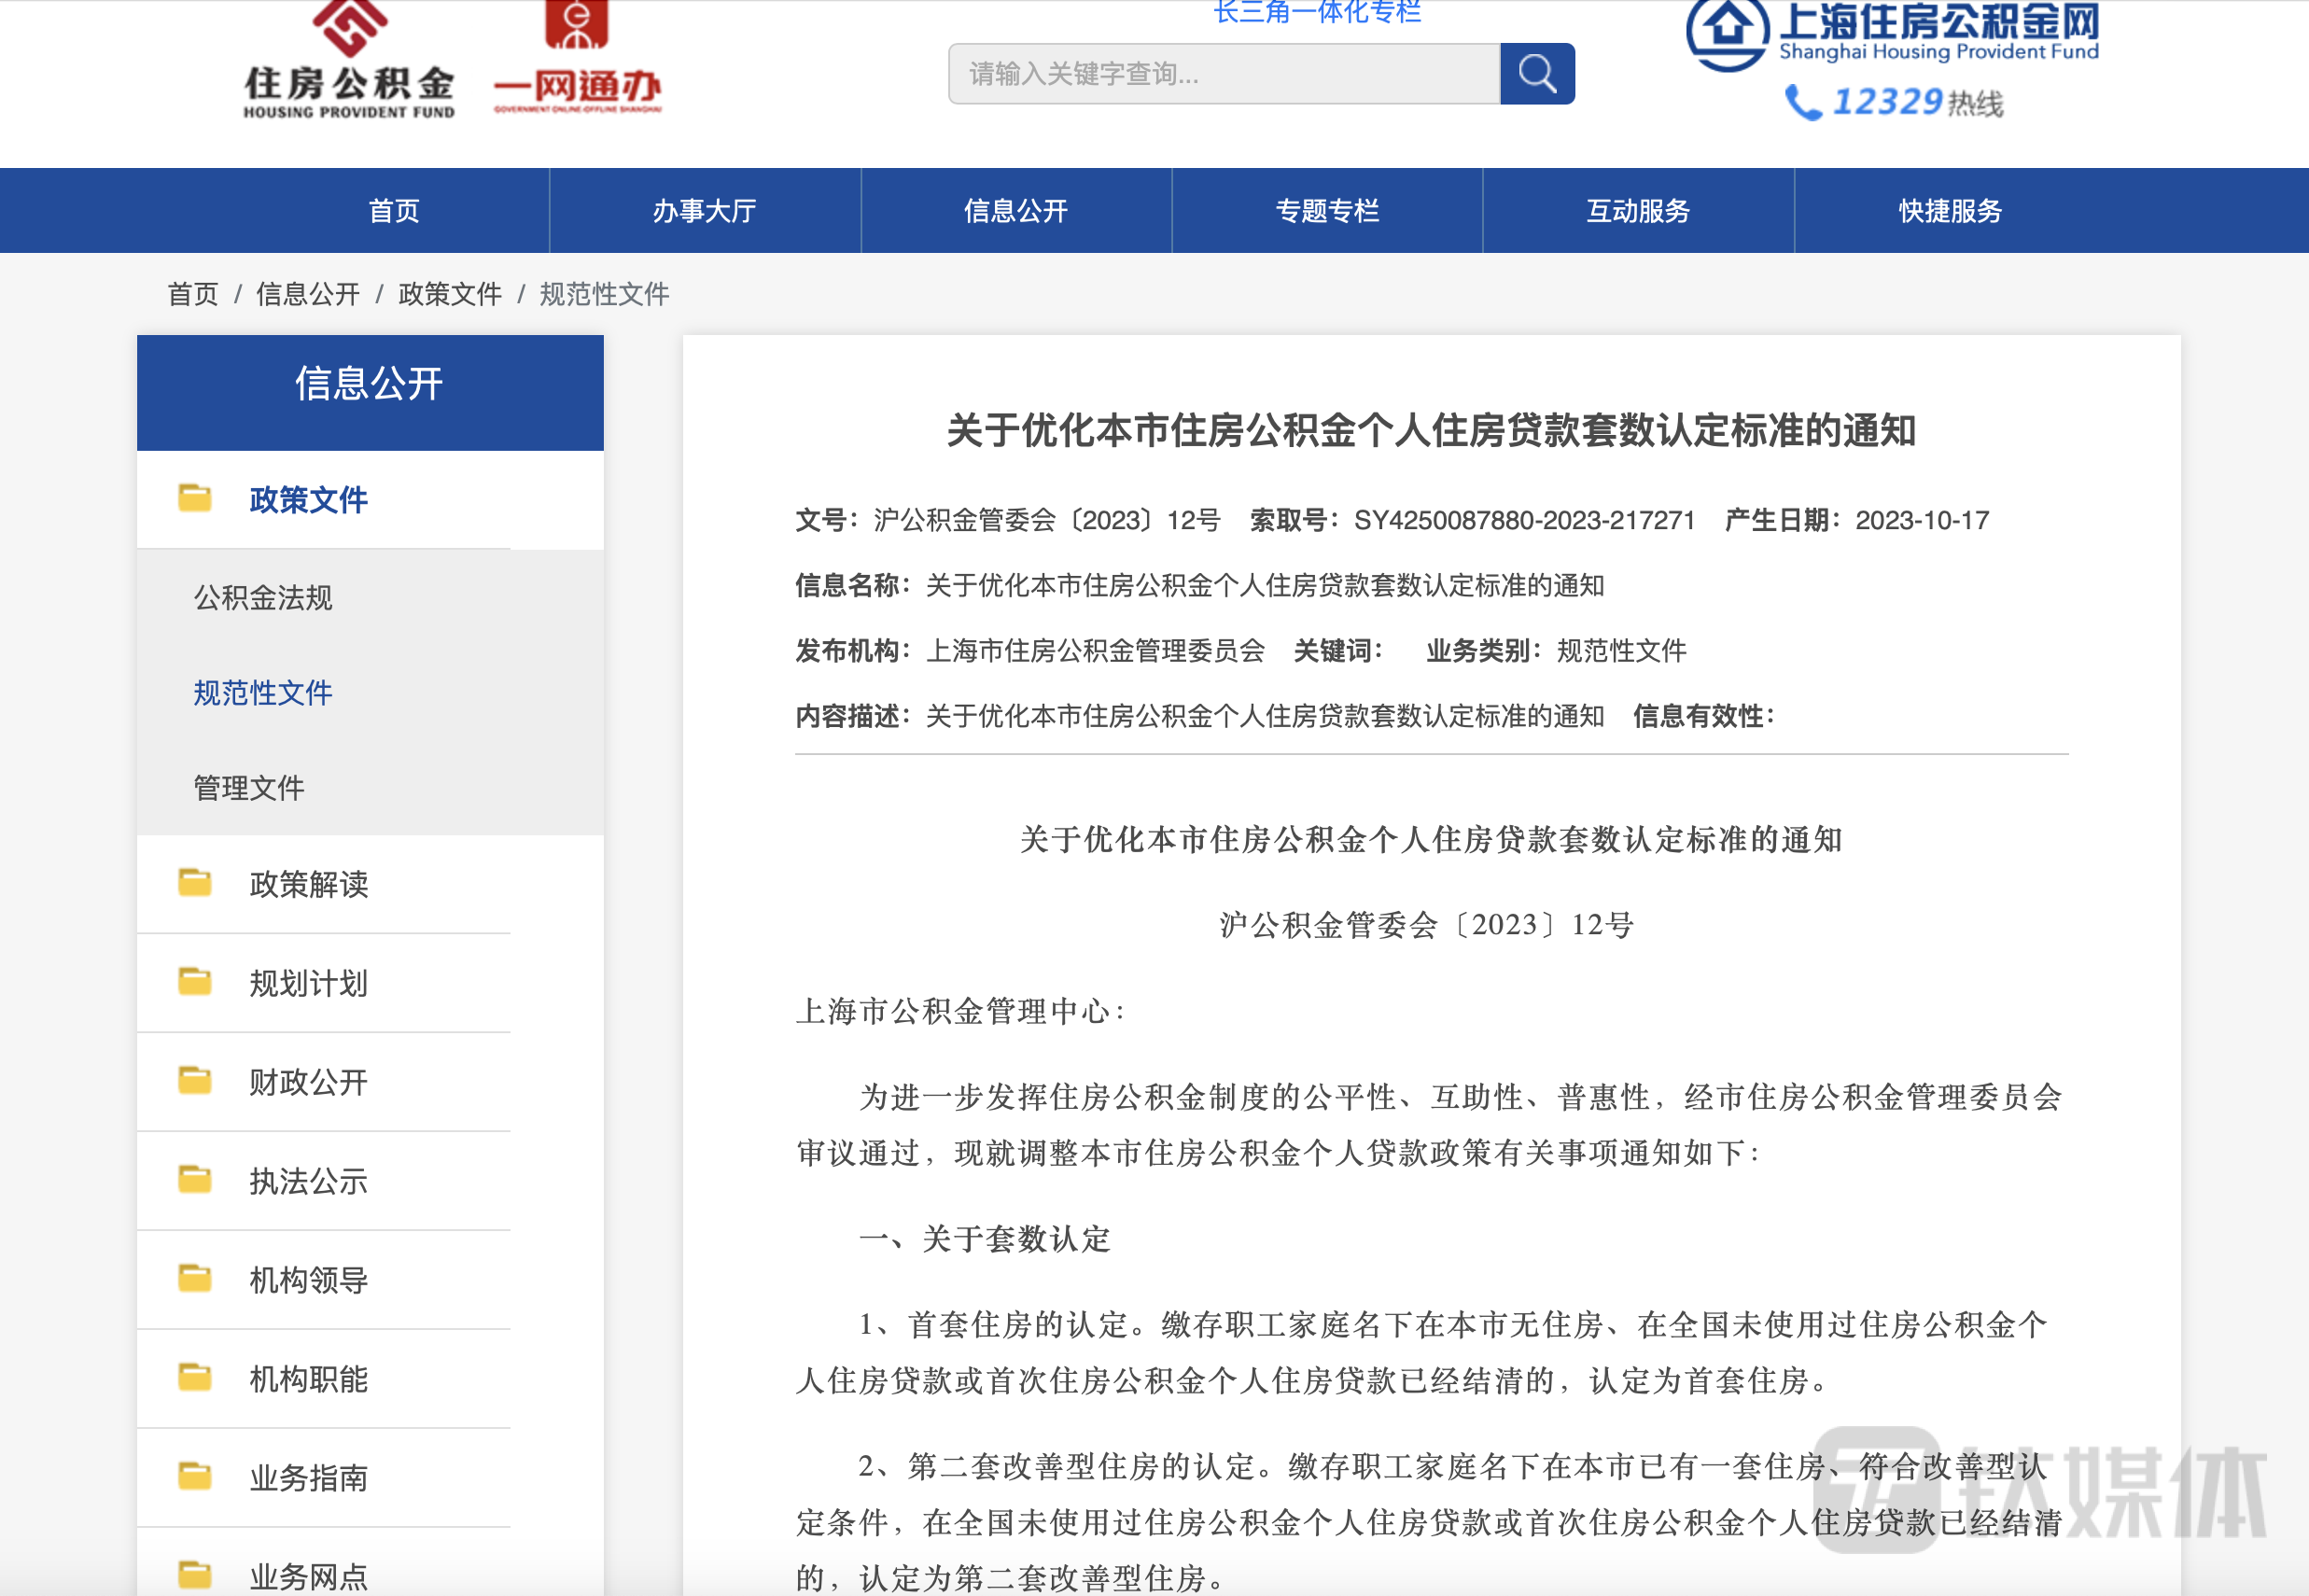Open the 办事大厅 menu
This screenshot has height=1596, width=2309.
tap(704, 210)
